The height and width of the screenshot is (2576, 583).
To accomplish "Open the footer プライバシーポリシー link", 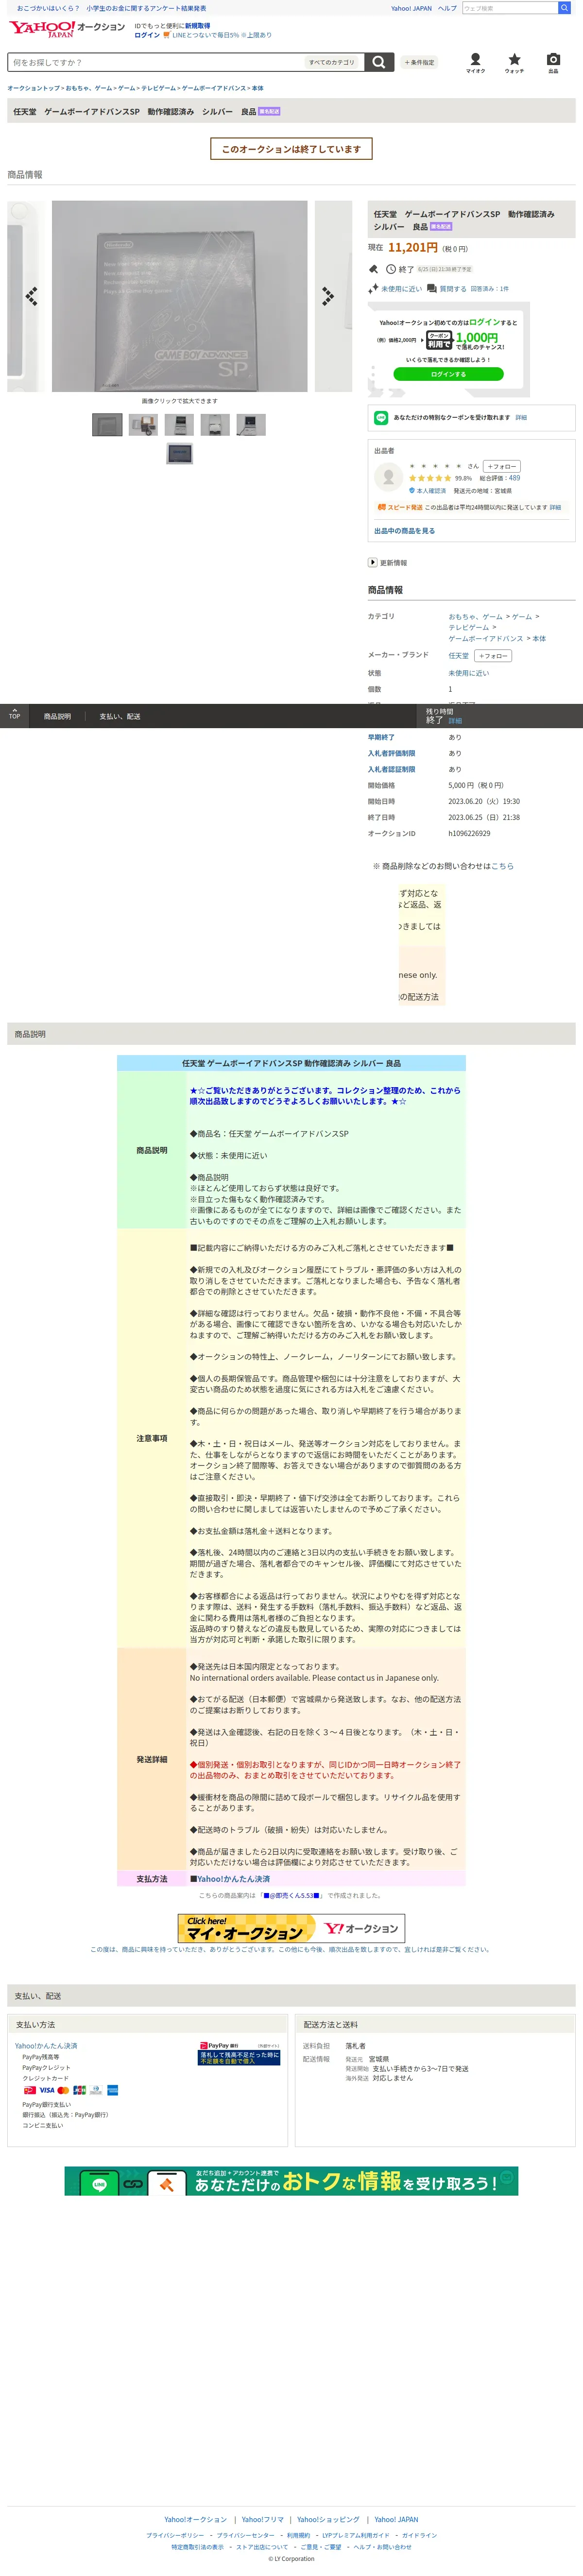I will tap(175, 2535).
